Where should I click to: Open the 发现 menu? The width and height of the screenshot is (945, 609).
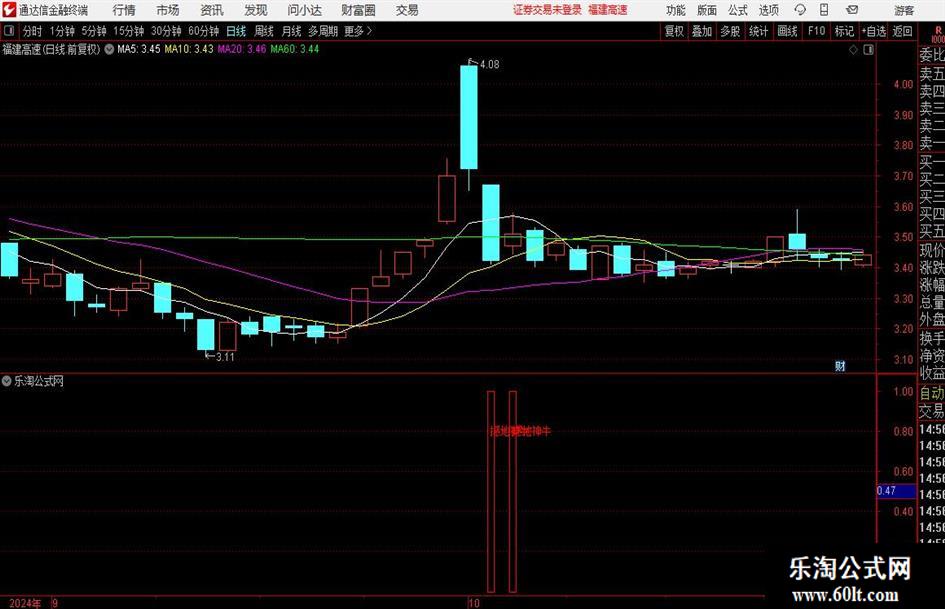point(256,10)
